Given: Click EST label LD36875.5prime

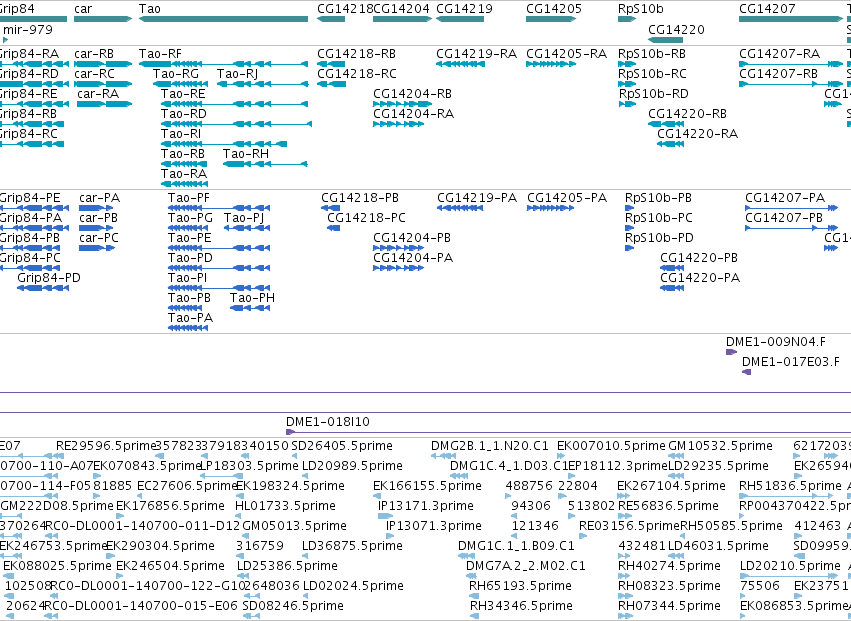Looking at the screenshot, I should (352, 545).
